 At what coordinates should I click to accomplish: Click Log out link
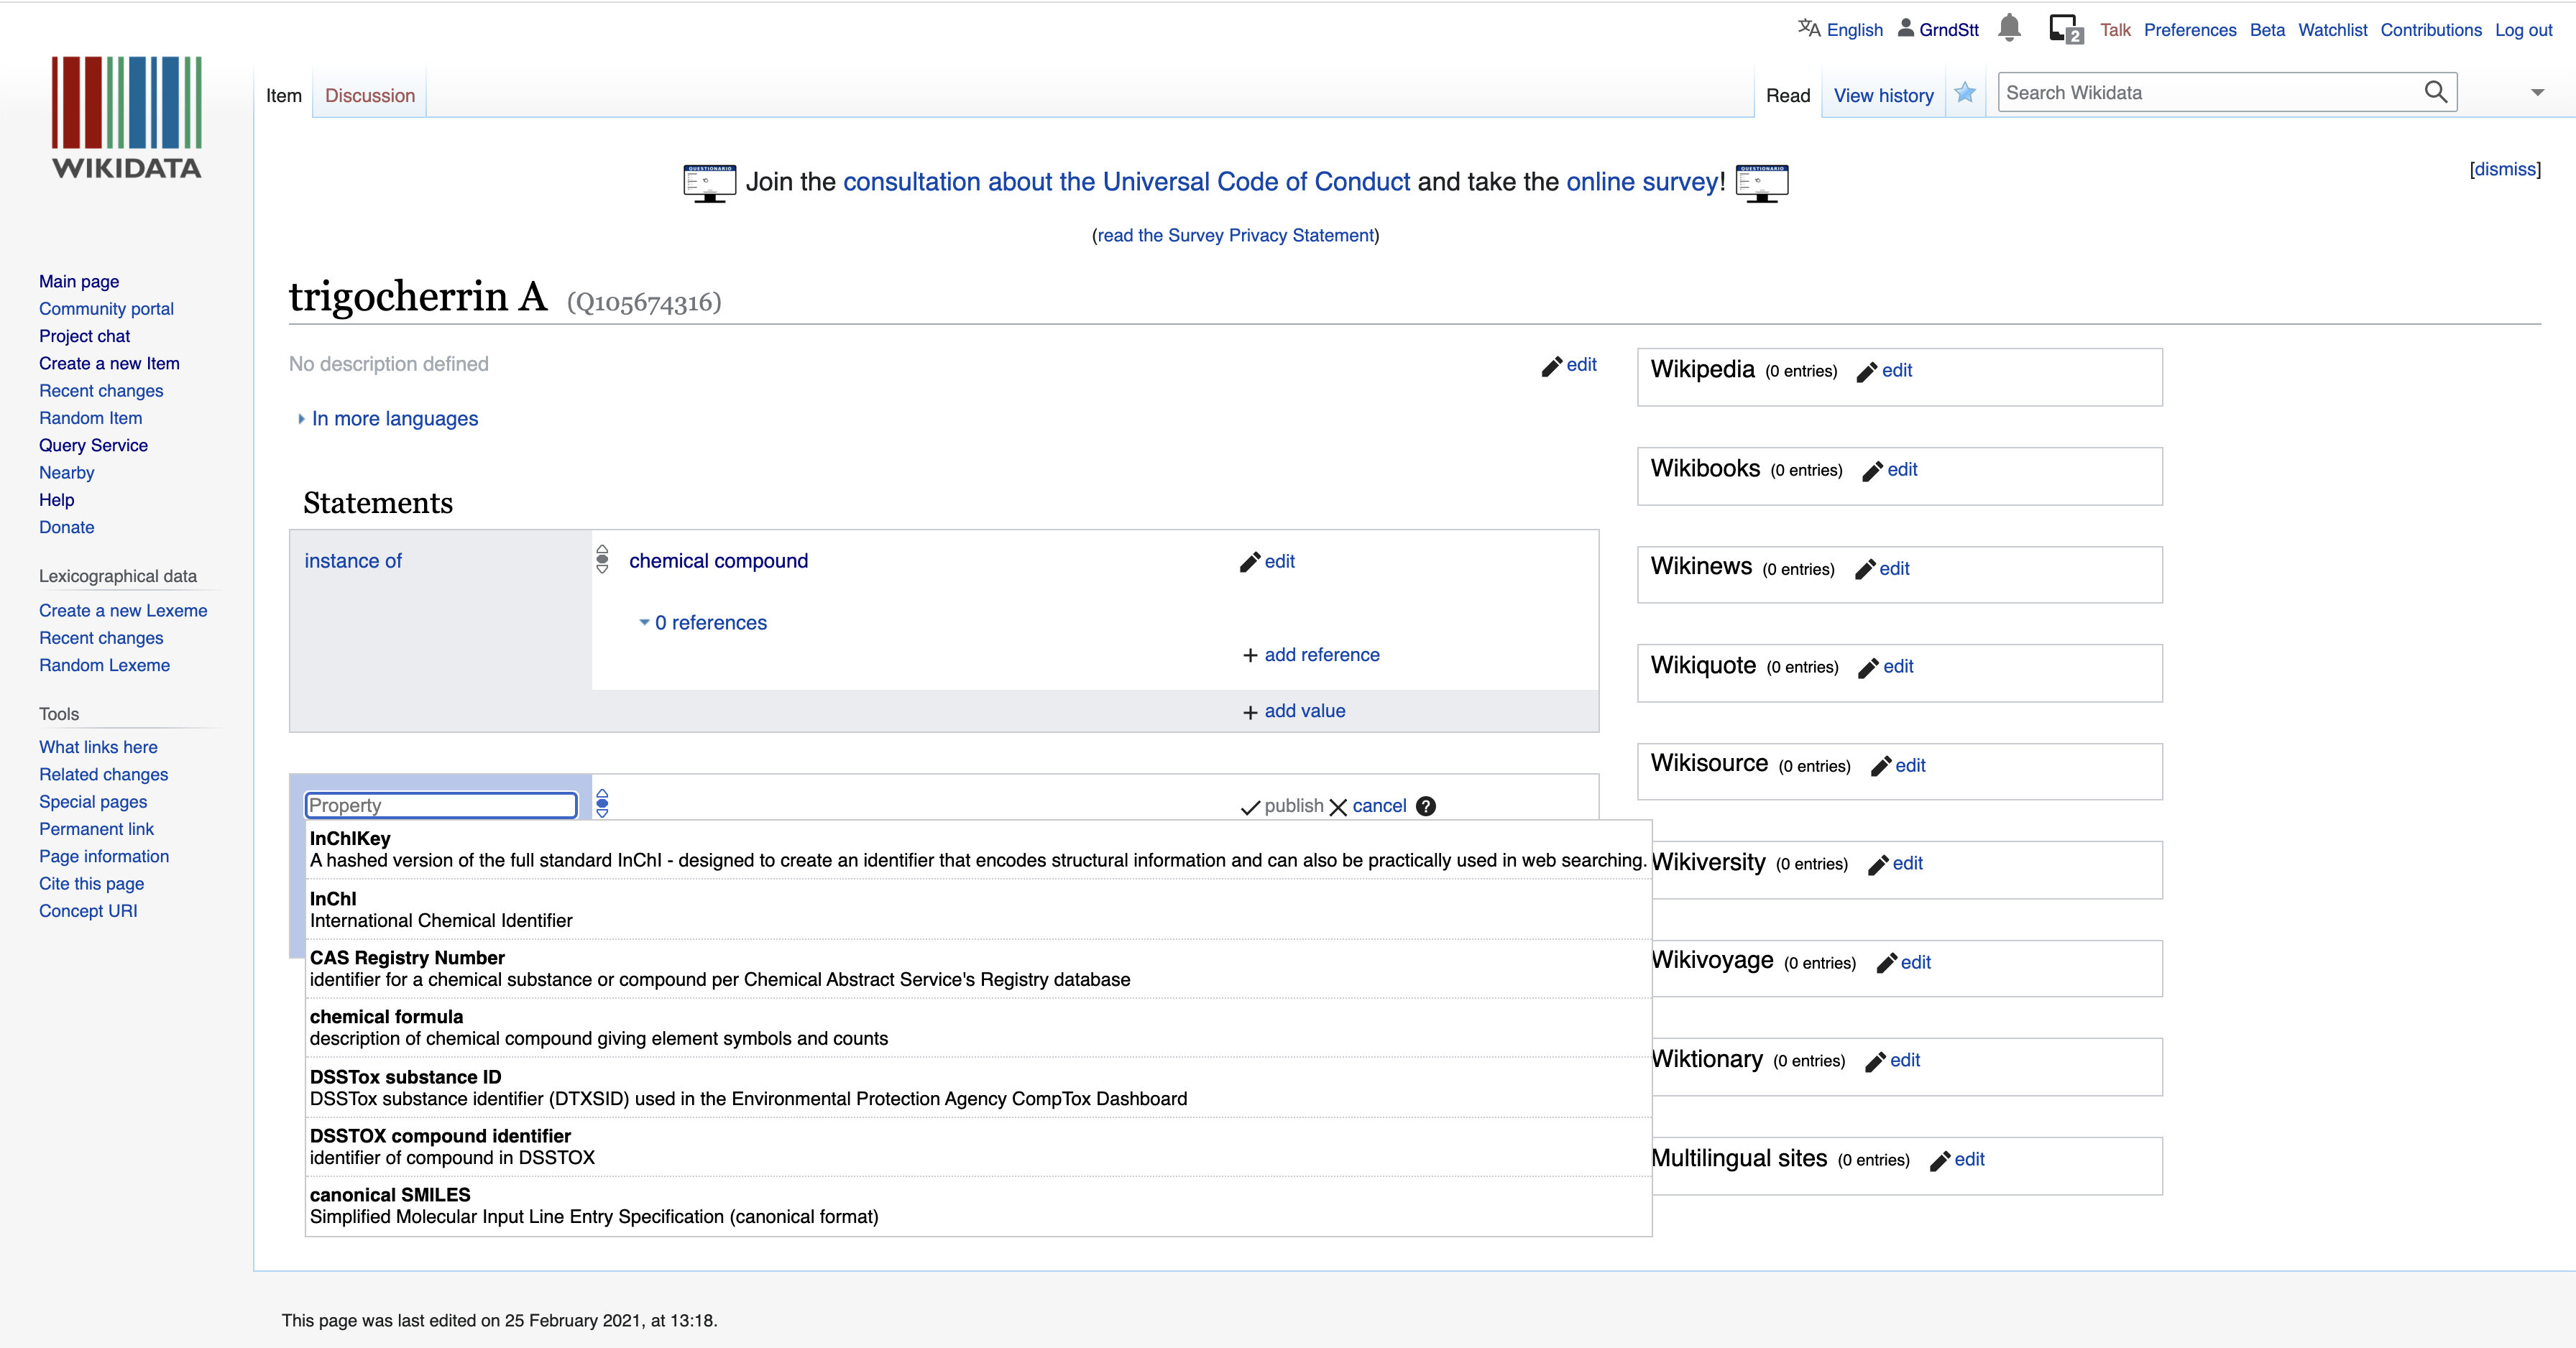coord(2523,30)
